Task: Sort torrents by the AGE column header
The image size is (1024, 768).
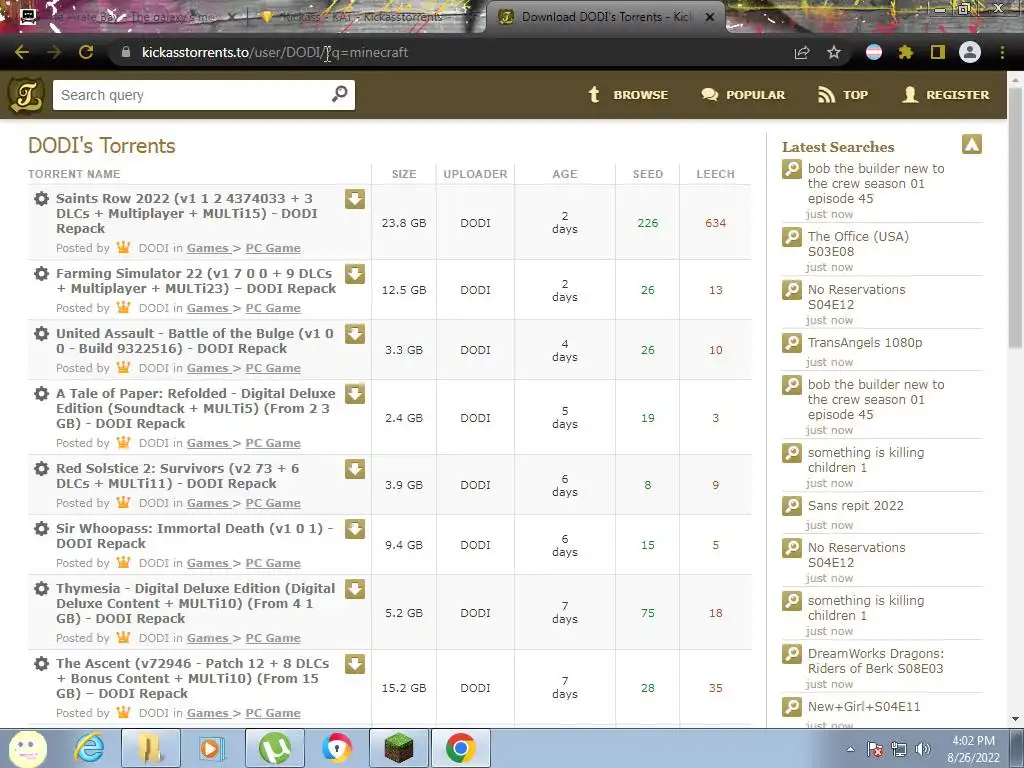Action: tap(565, 174)
